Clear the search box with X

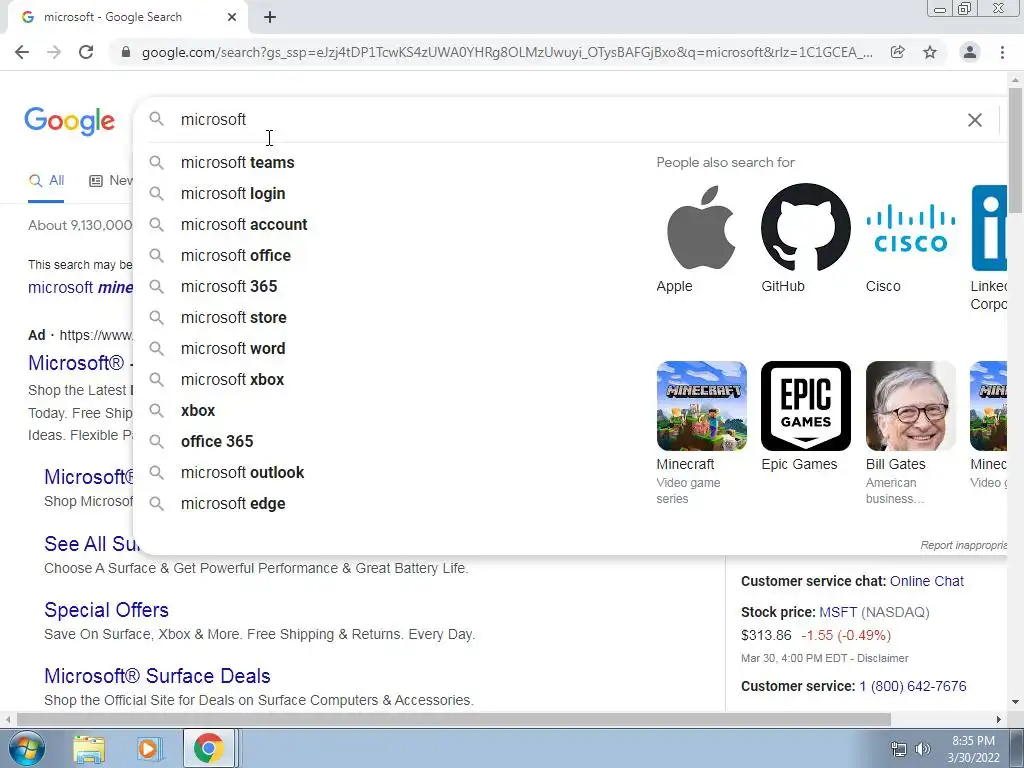pyautogui.click(x=974, y=120)
